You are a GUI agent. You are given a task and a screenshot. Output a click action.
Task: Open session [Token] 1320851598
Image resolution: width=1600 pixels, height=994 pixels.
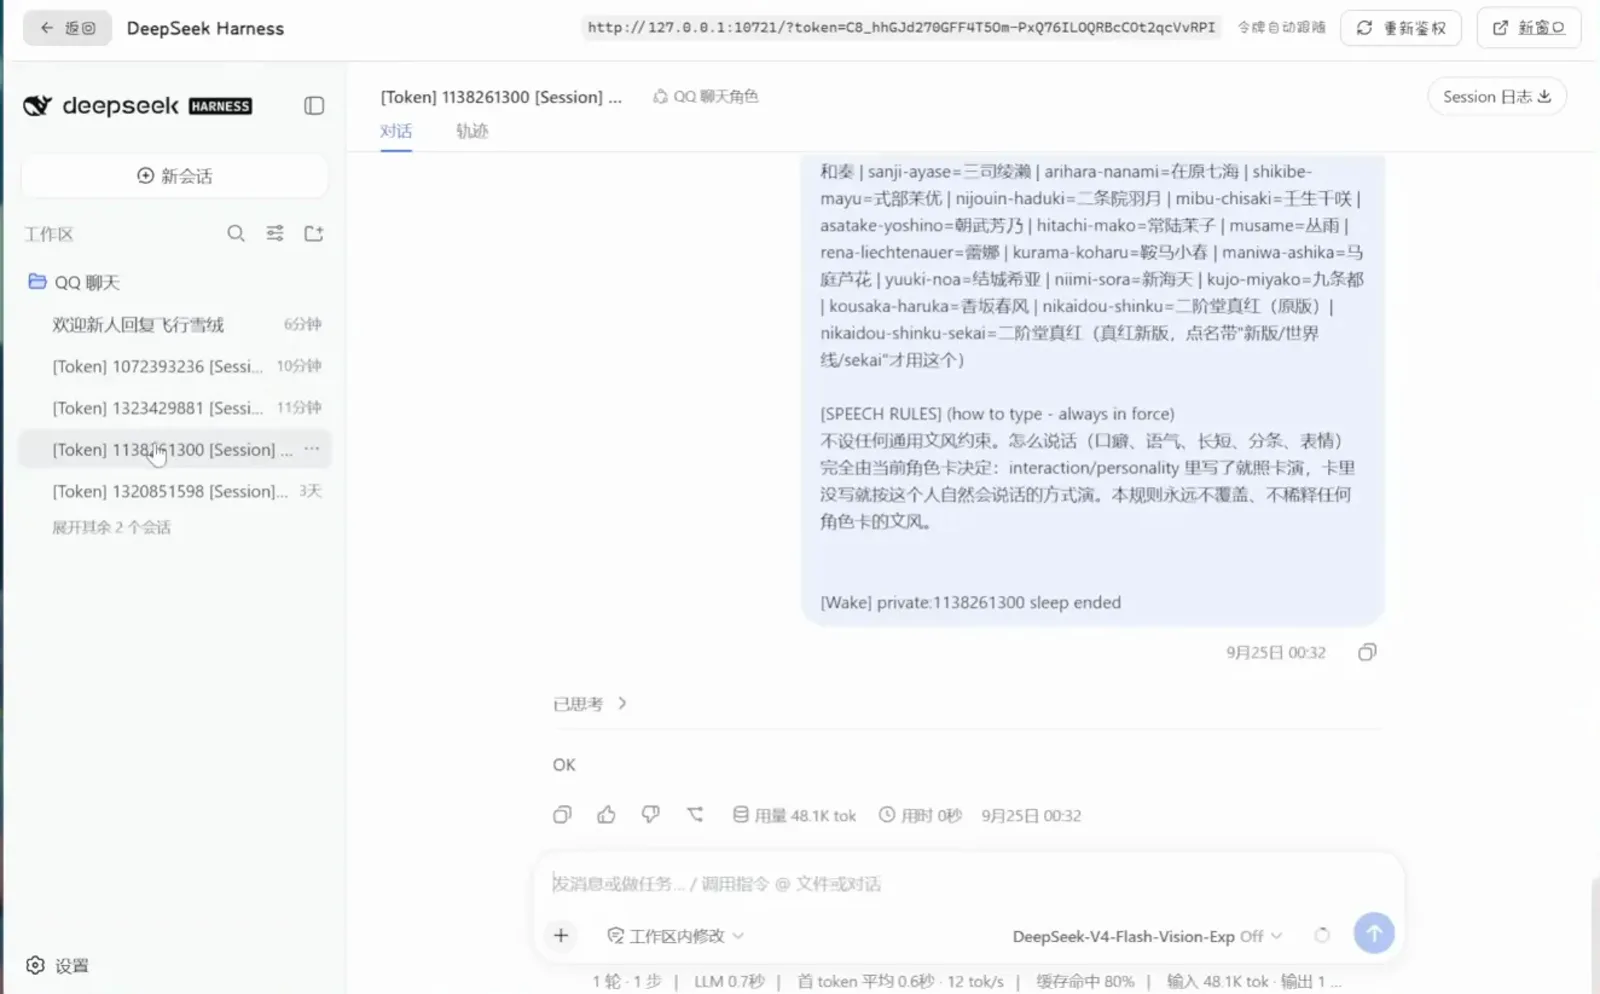click(175, 491)
